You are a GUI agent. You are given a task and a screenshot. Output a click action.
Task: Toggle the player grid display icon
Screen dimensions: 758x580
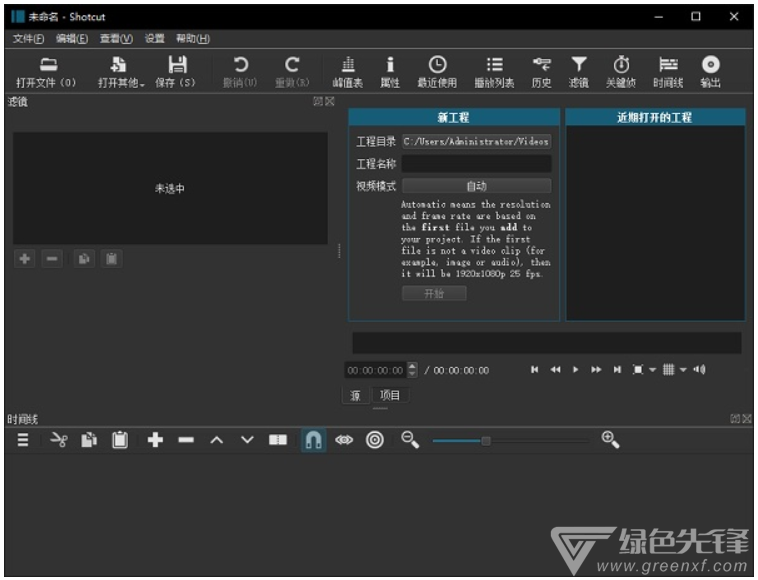point(669,370)
